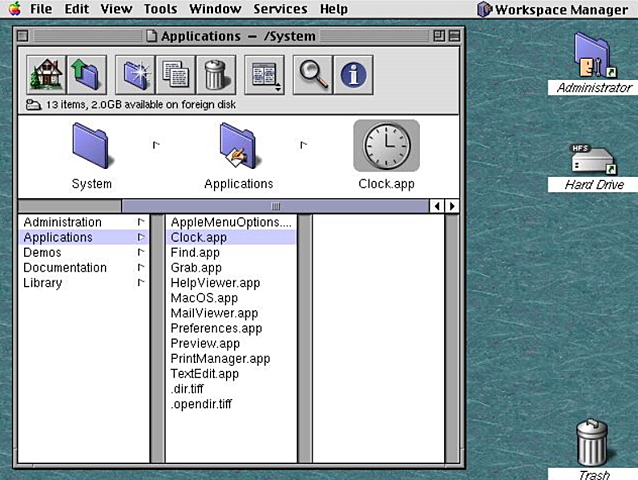
Task: Click the Workspace Manager application icon
Action: tap(485, 9)
